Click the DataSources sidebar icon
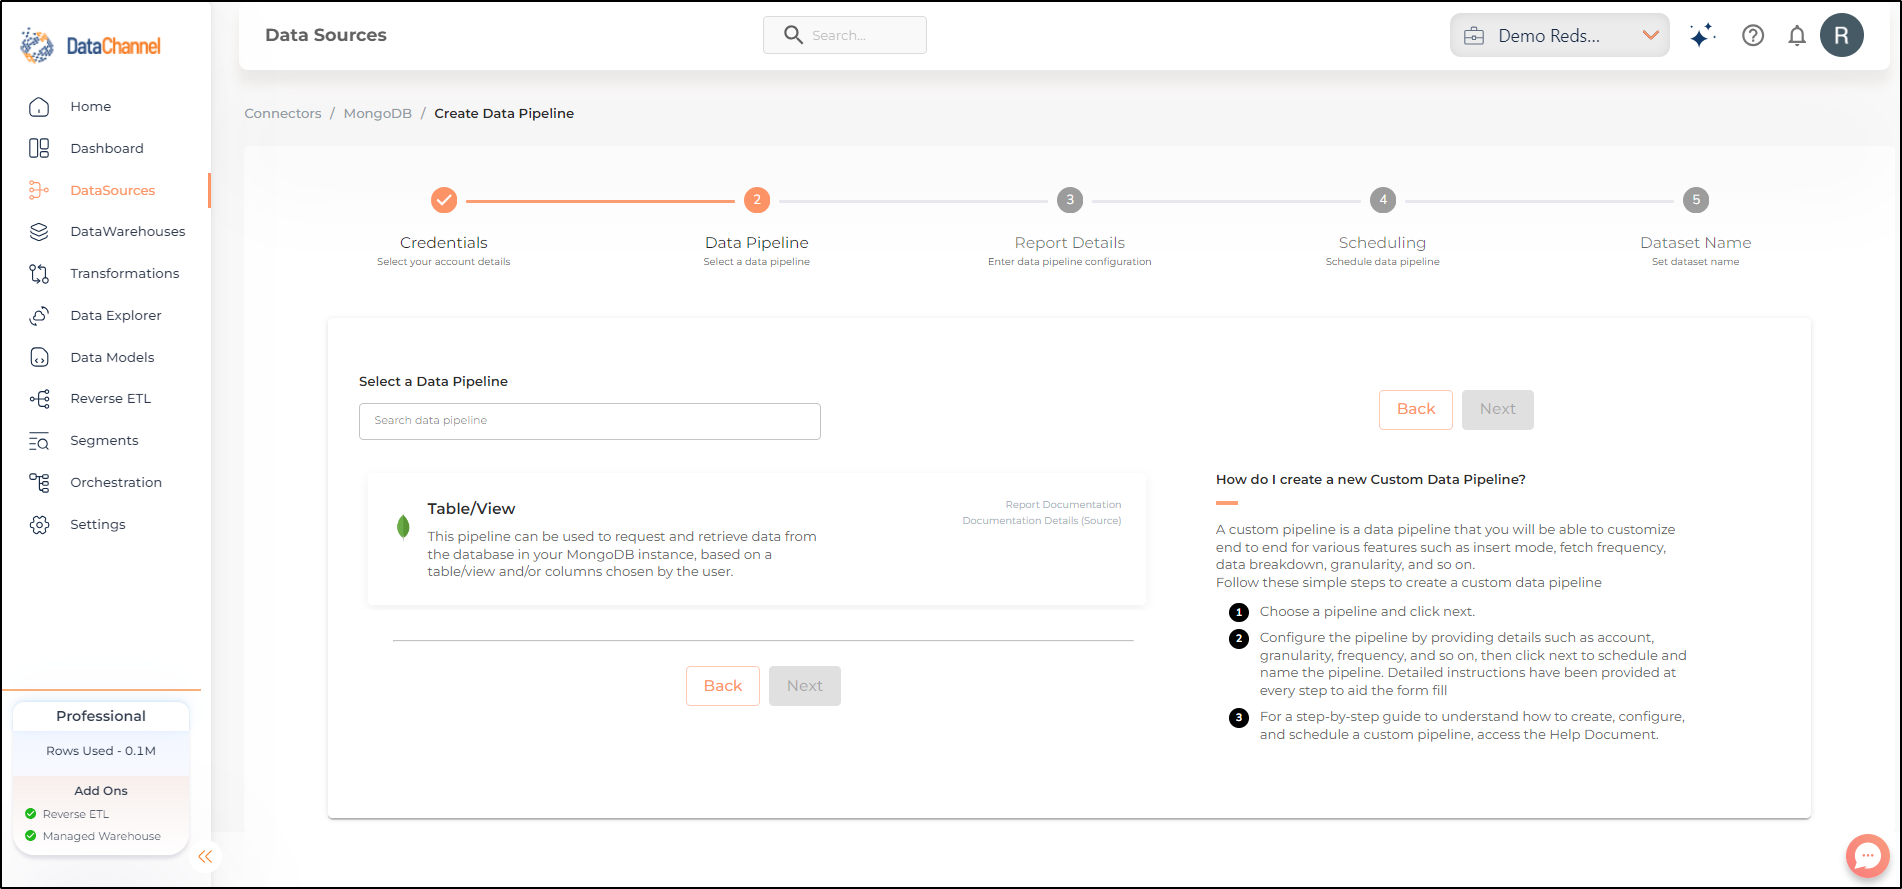1902x889 pixels. [x=39, y=190]
